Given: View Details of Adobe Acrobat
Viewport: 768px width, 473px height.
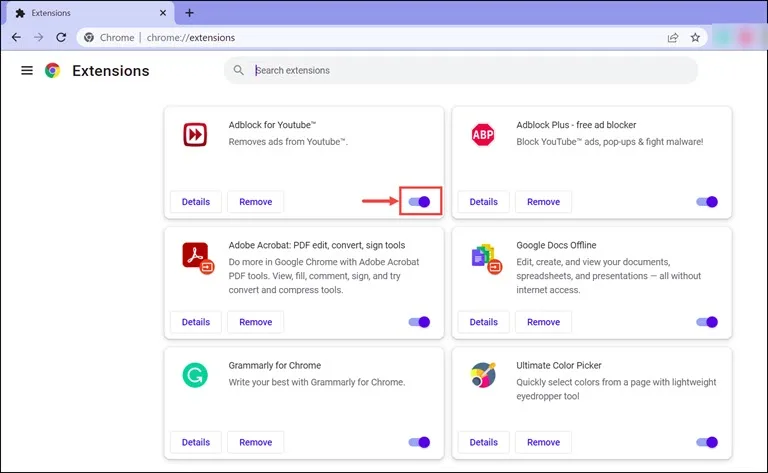Looking at the screenshot, I should click(196, 322).
